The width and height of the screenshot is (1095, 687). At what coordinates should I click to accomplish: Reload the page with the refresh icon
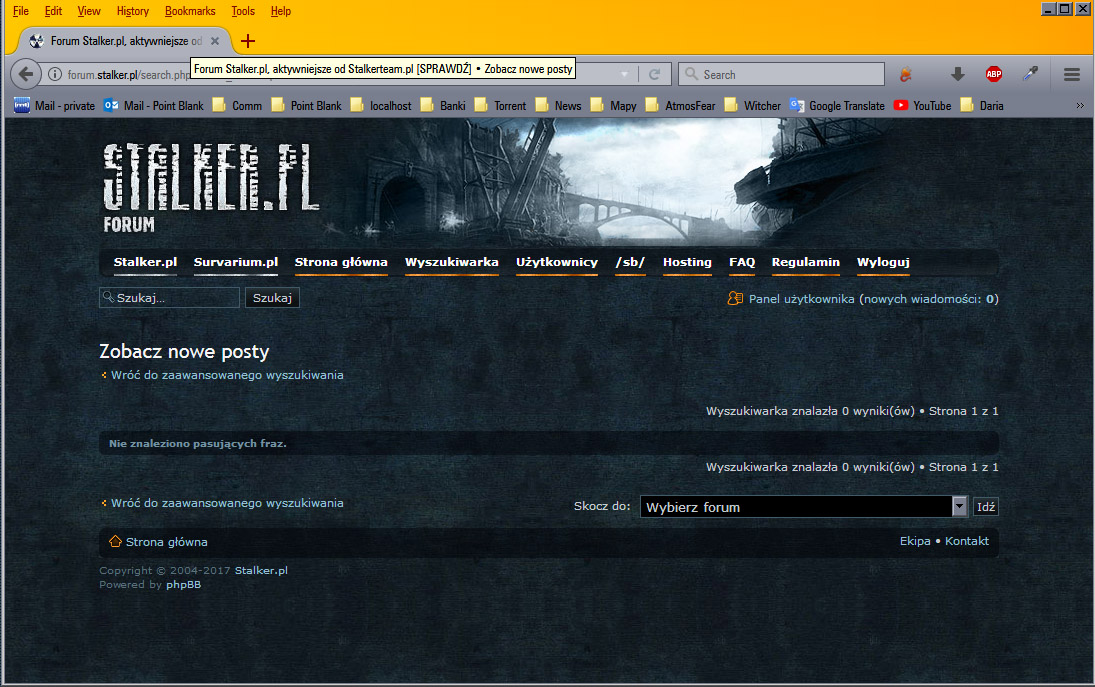[654, 74]
